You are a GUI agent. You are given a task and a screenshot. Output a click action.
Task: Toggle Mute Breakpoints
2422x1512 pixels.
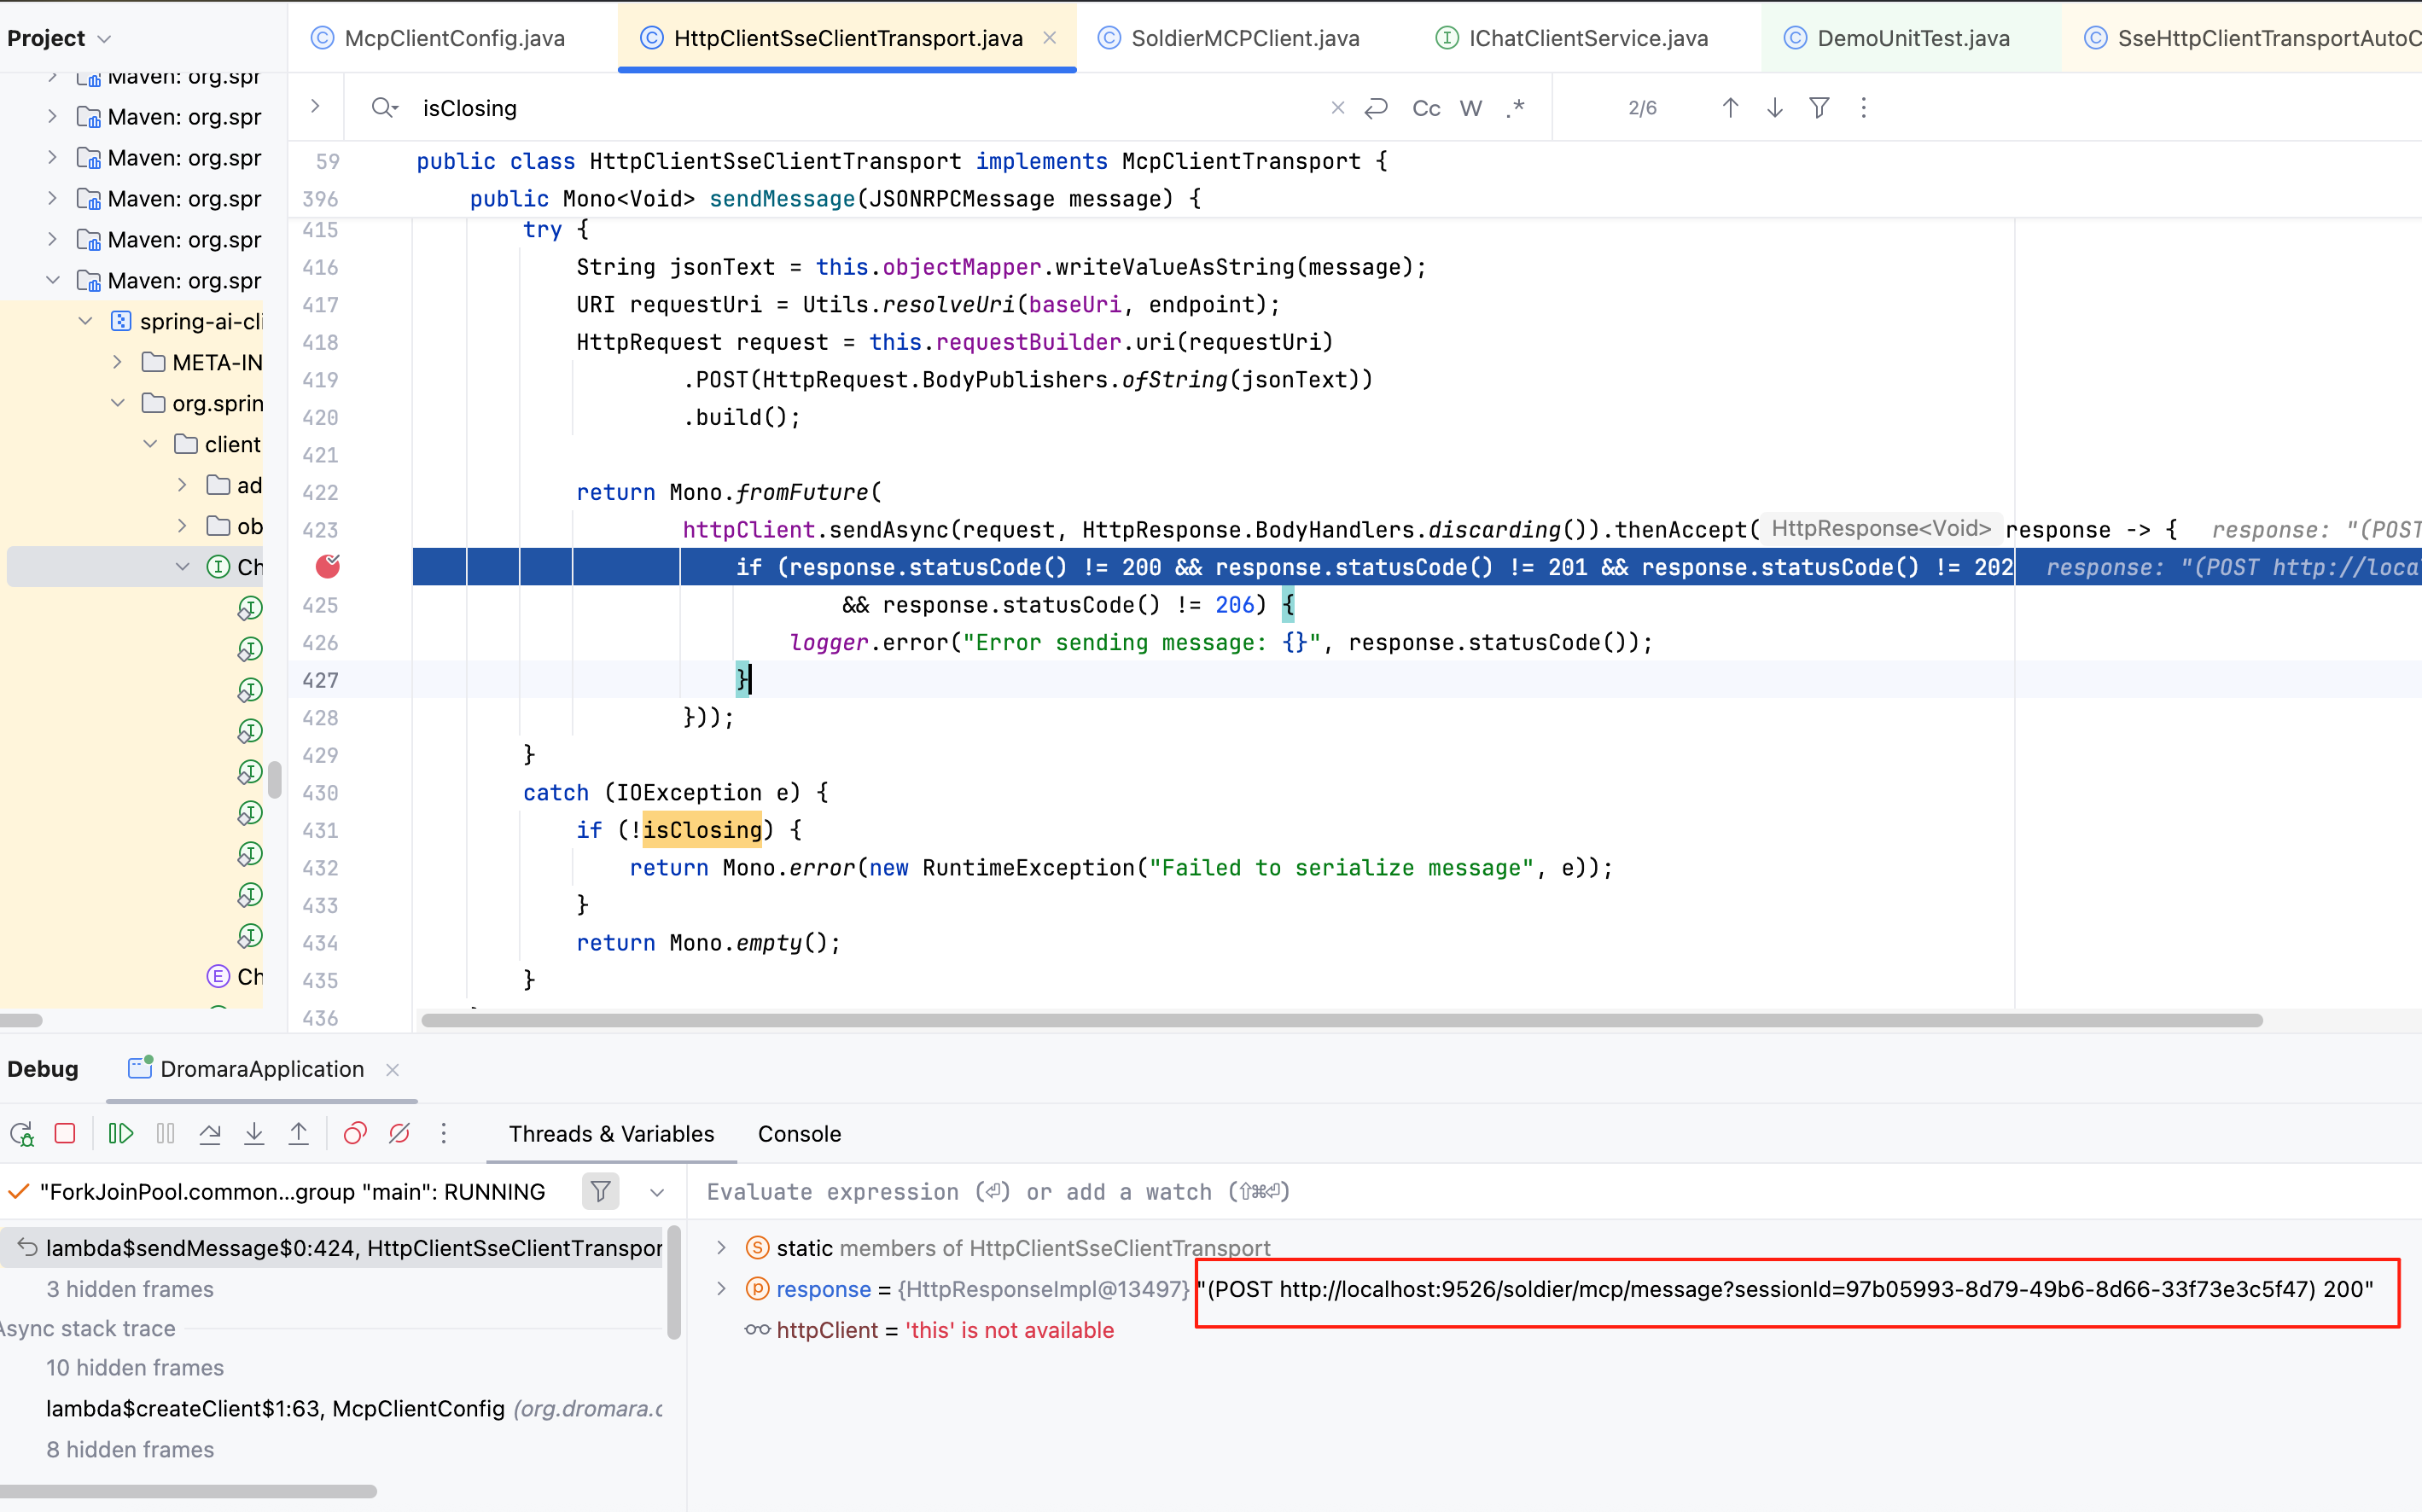(400, 1133)
